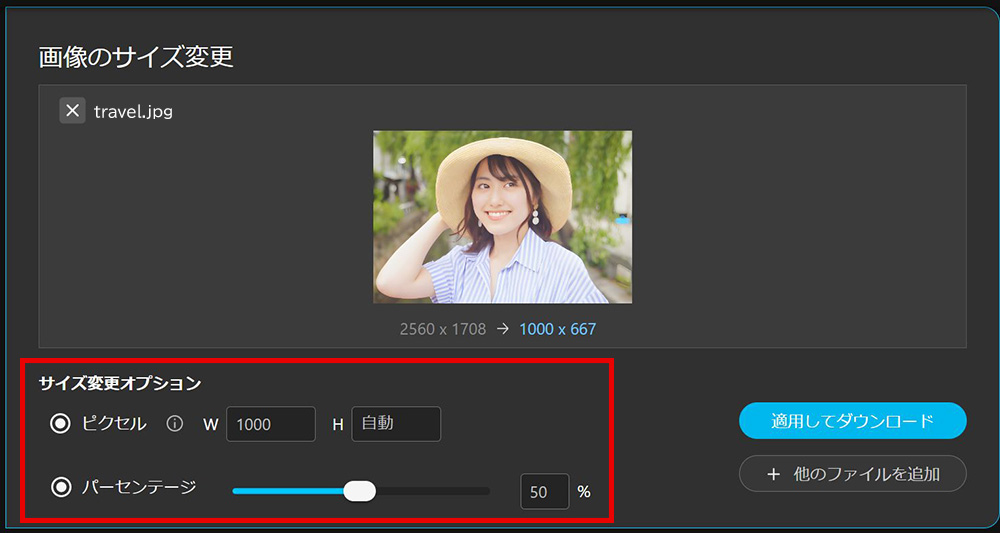This screenshot has height=533, width=1000.
Task: Click the percentage value box showing 50
Action: click(x=545, y=492)
